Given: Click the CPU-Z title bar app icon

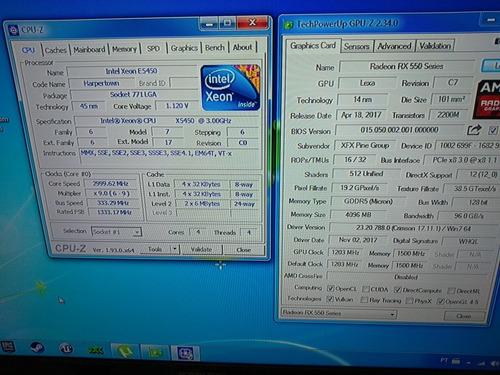Looking at the screenshot, I should tap(13, 30).
